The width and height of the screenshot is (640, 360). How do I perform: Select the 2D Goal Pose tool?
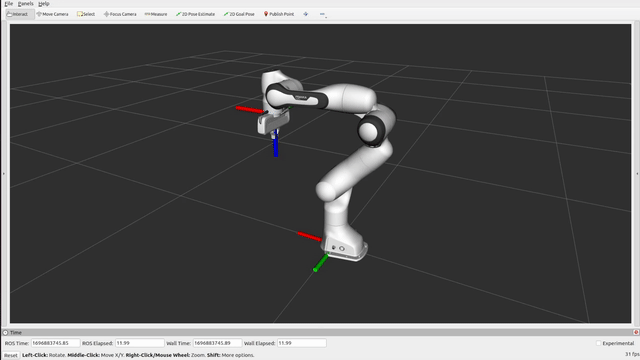pyautogui.click(x=239, y=14)
